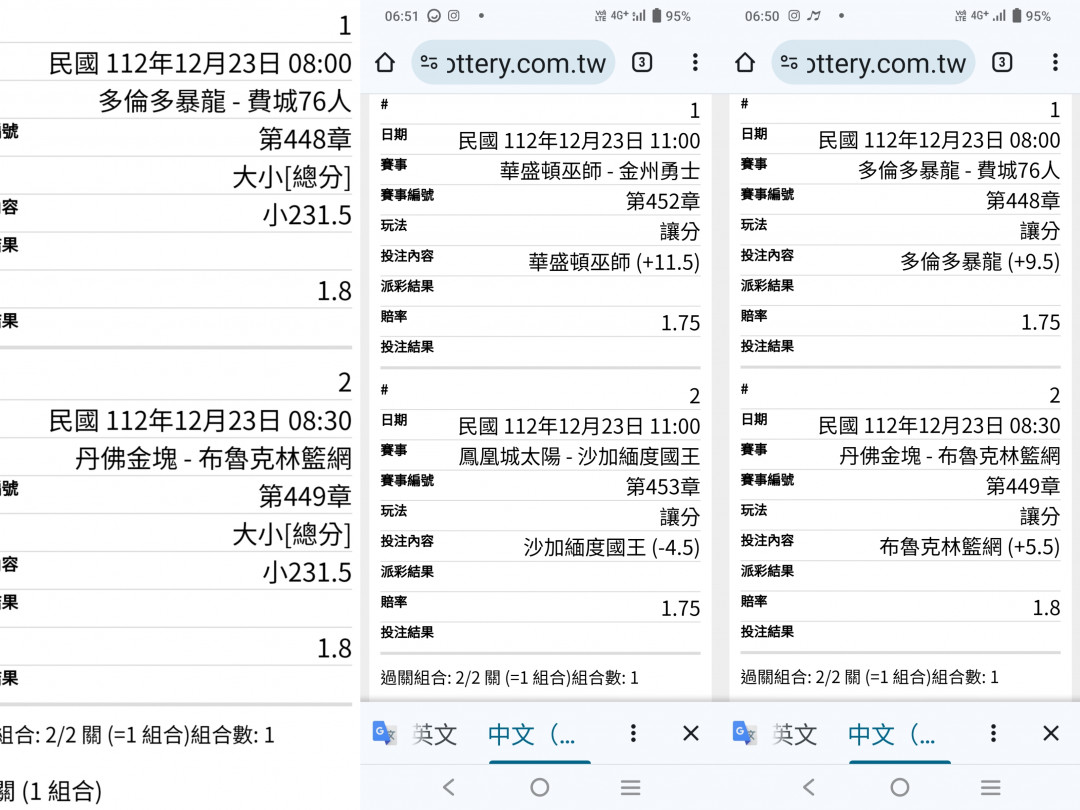
Task: Click right phone match 丹佛金塊 - 布魯克林籃網
Action: coord(949,455)
